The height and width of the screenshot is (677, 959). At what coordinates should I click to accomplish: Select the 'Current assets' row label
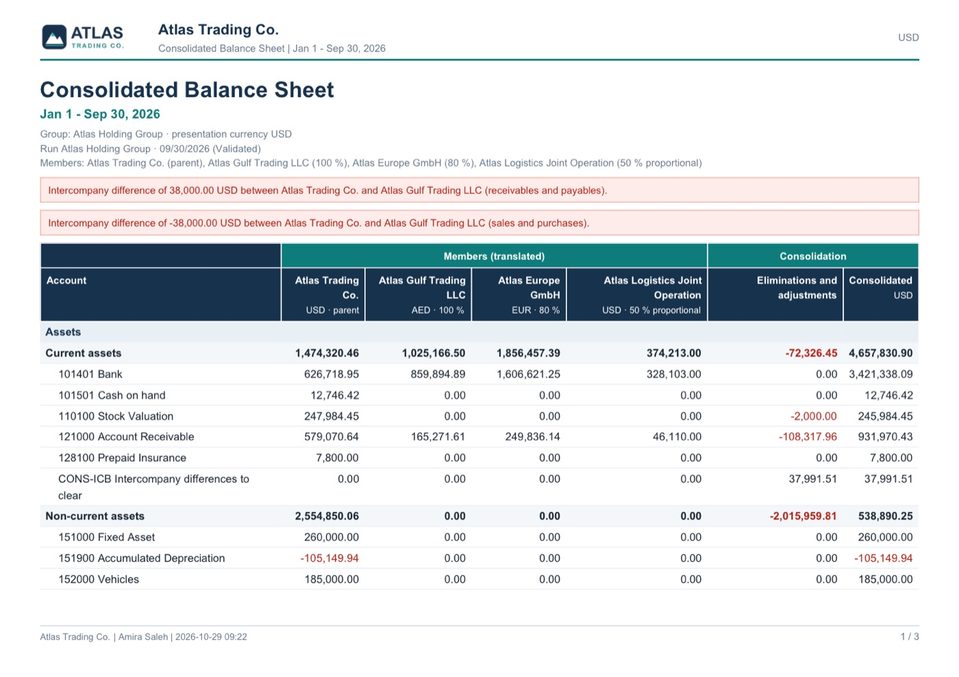pyautogui.click(x=83, y=353)
